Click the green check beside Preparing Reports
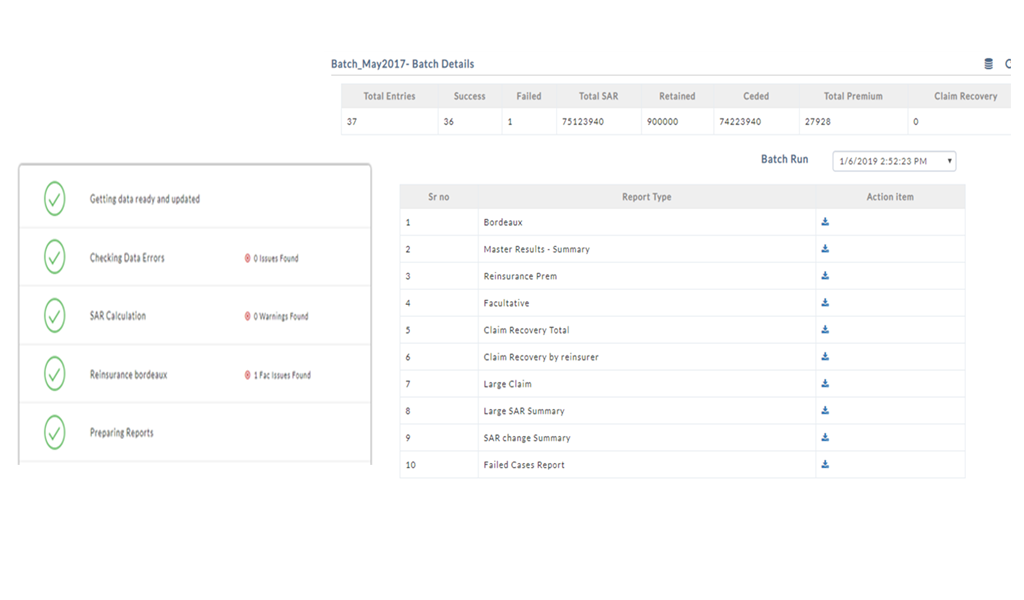 click(55, 433)
